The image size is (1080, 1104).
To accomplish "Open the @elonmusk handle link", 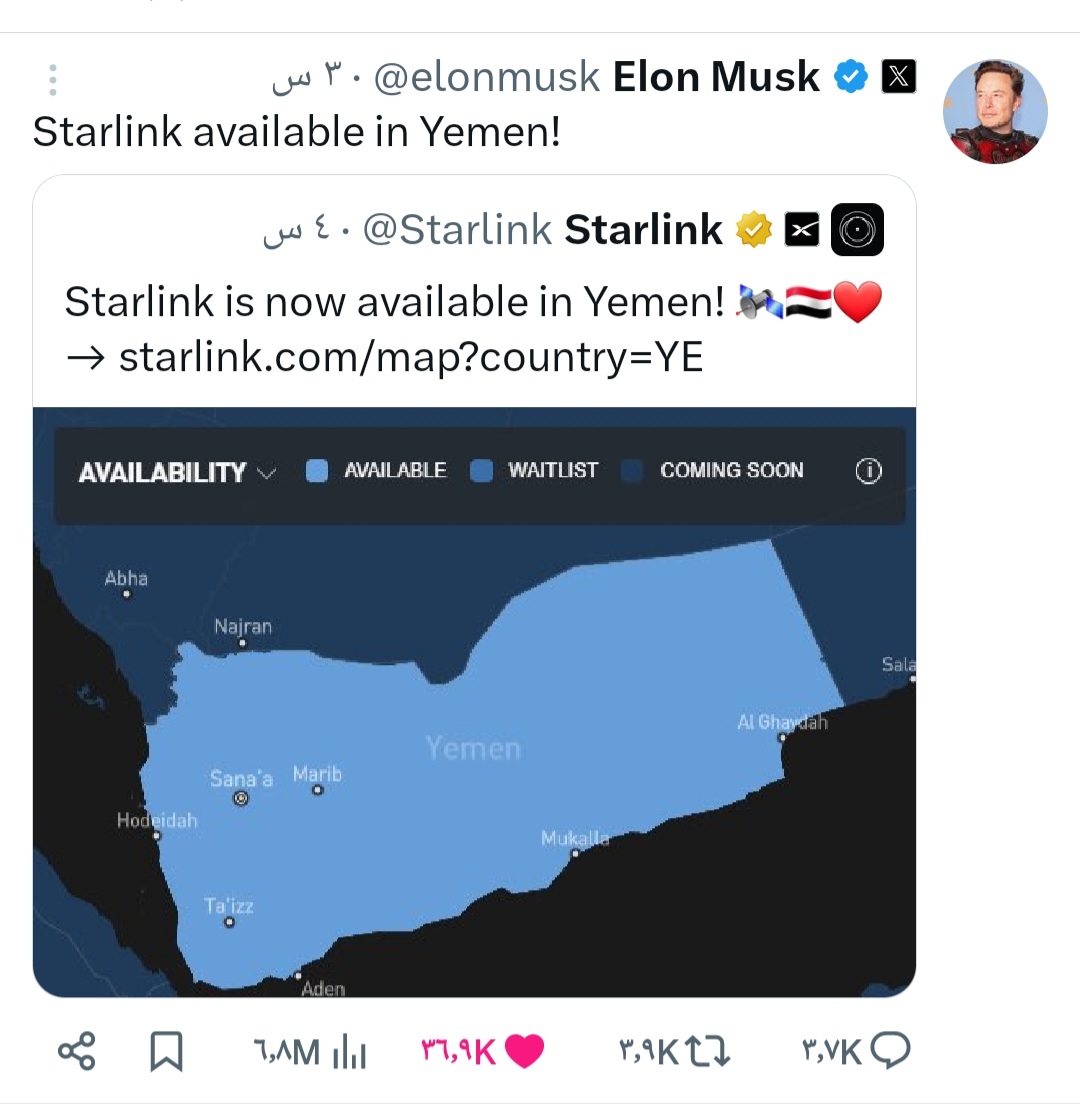I will [x=486, y=77].
